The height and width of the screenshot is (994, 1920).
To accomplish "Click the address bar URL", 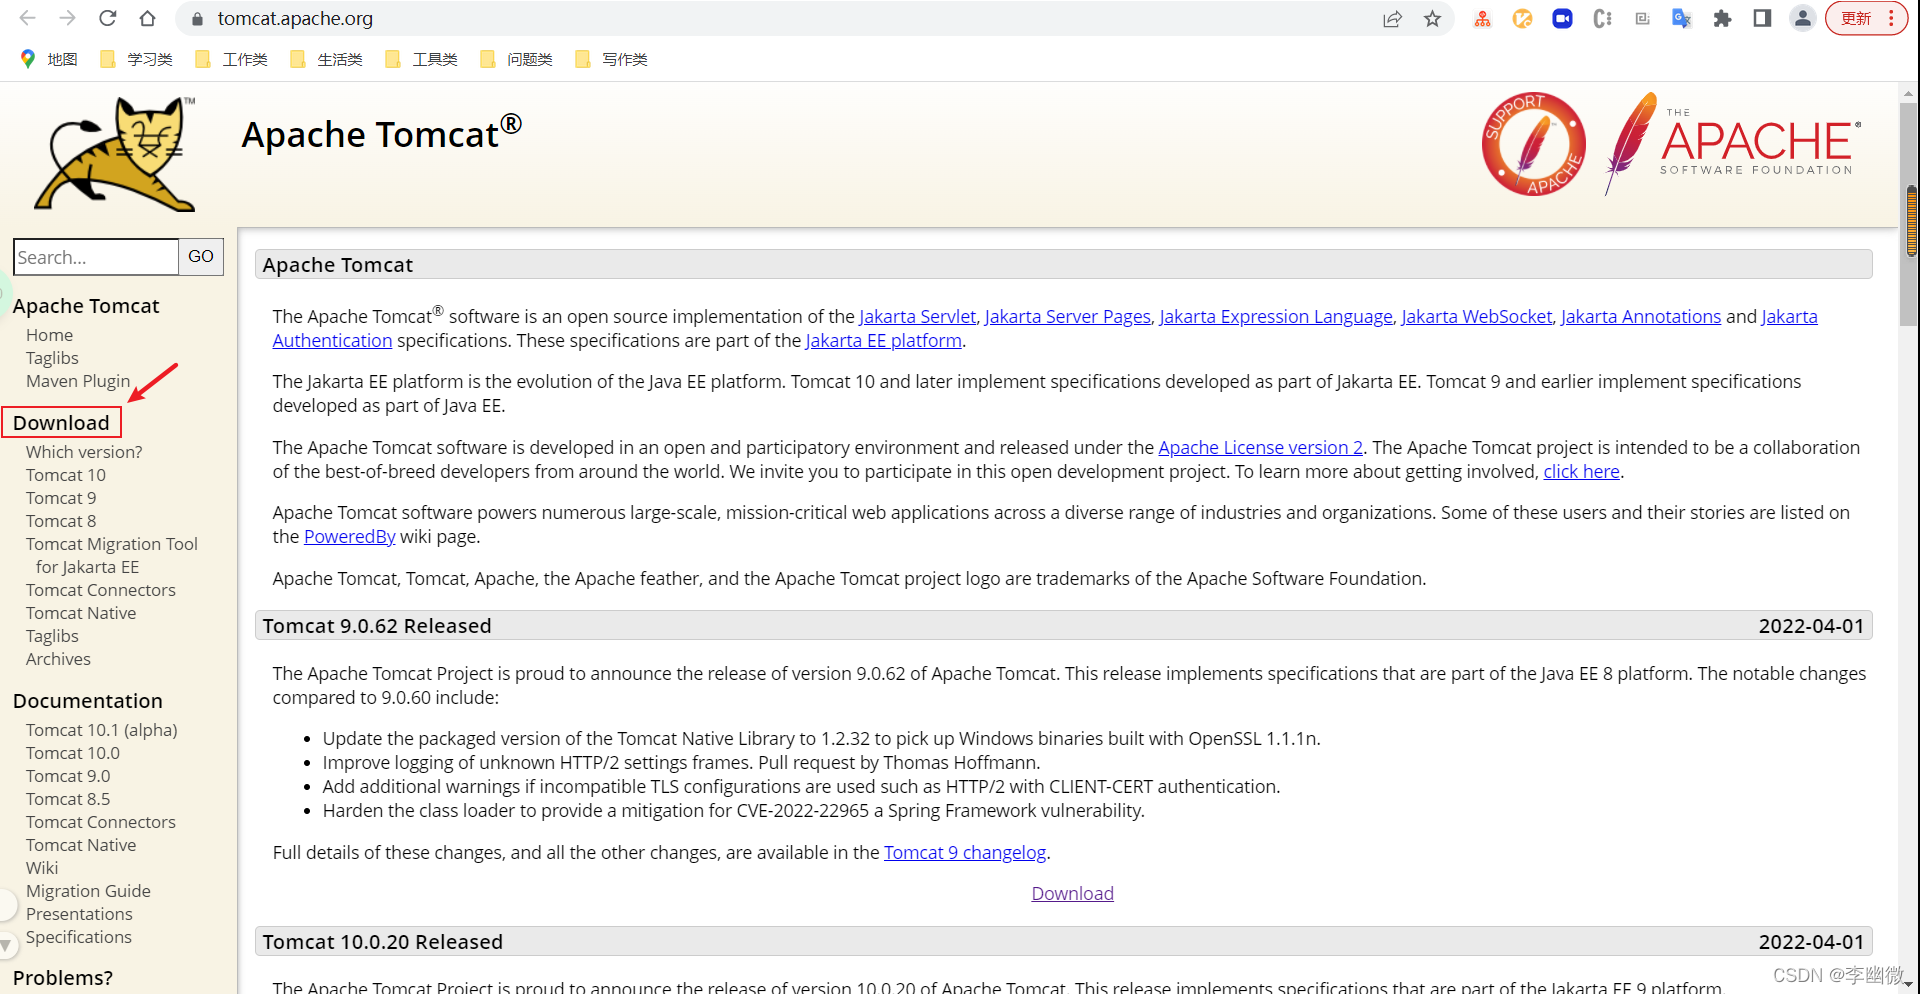I will [295, 19].
